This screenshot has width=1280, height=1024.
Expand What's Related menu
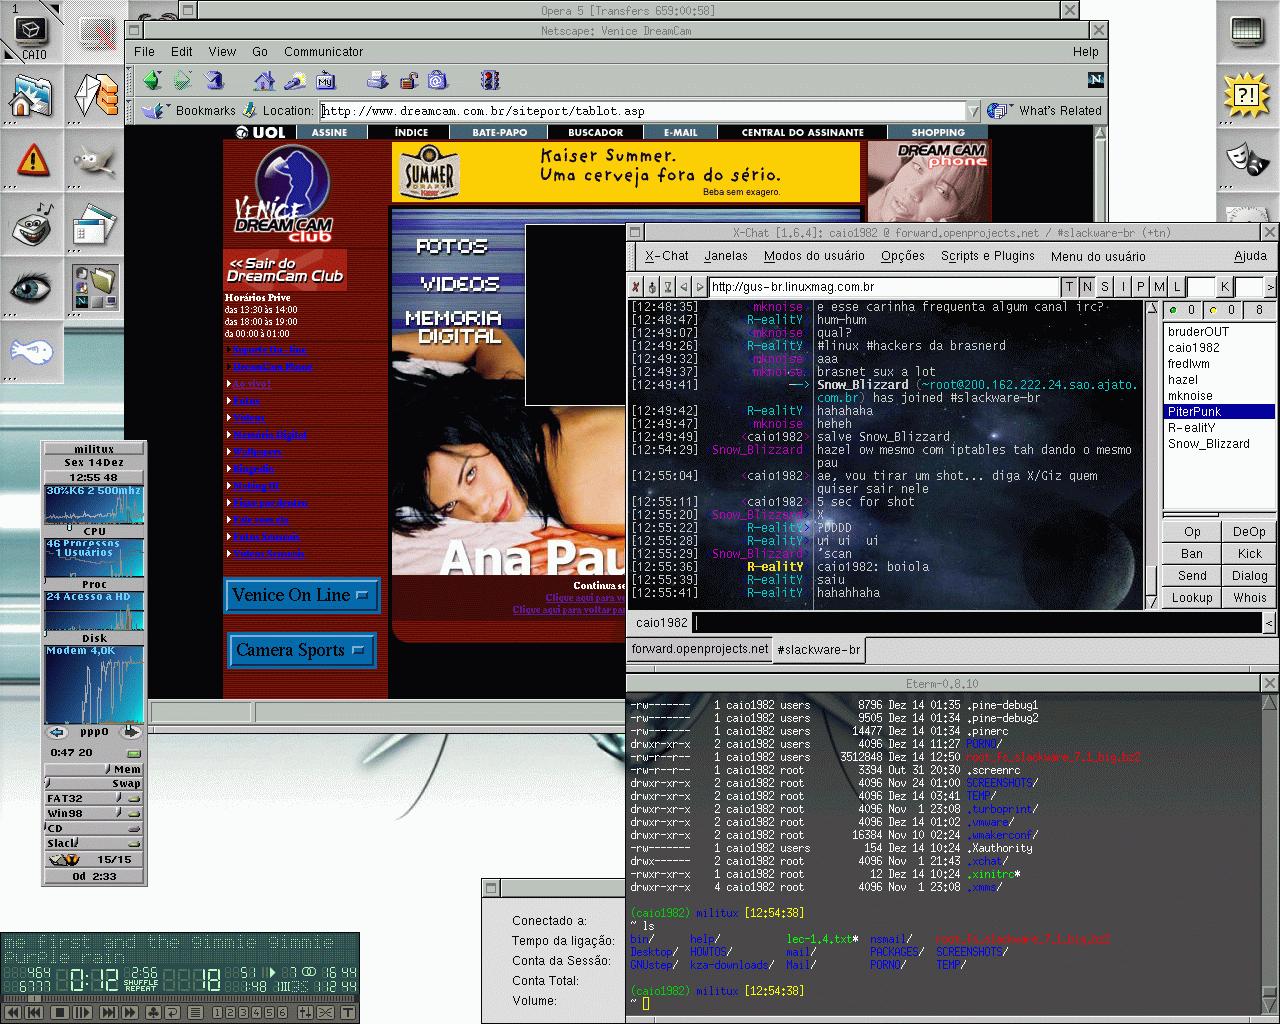point(1045,111)
